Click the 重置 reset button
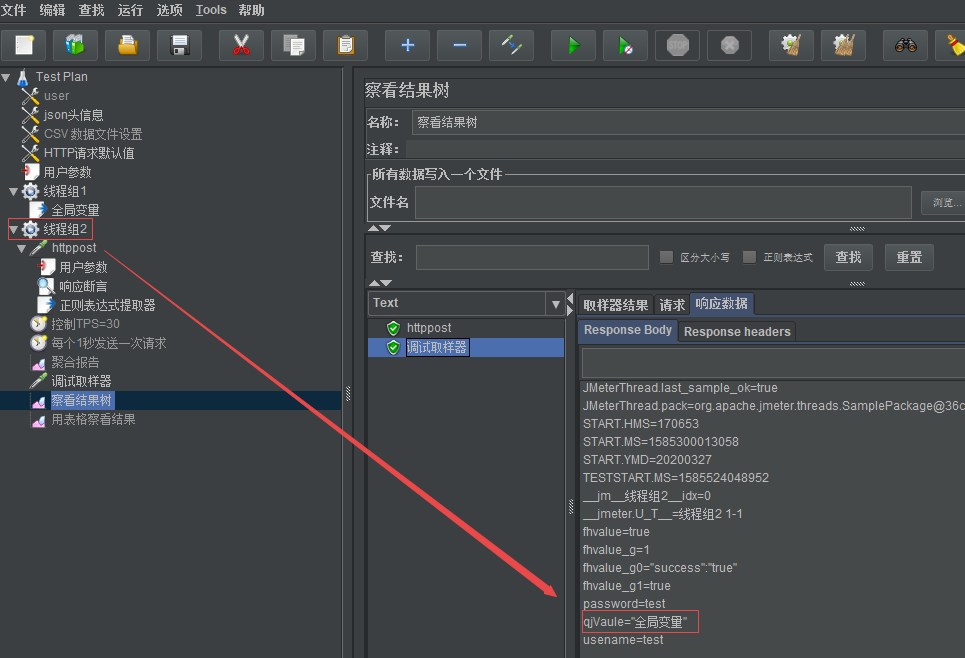The image size is (965, 658). pos(909,257)
